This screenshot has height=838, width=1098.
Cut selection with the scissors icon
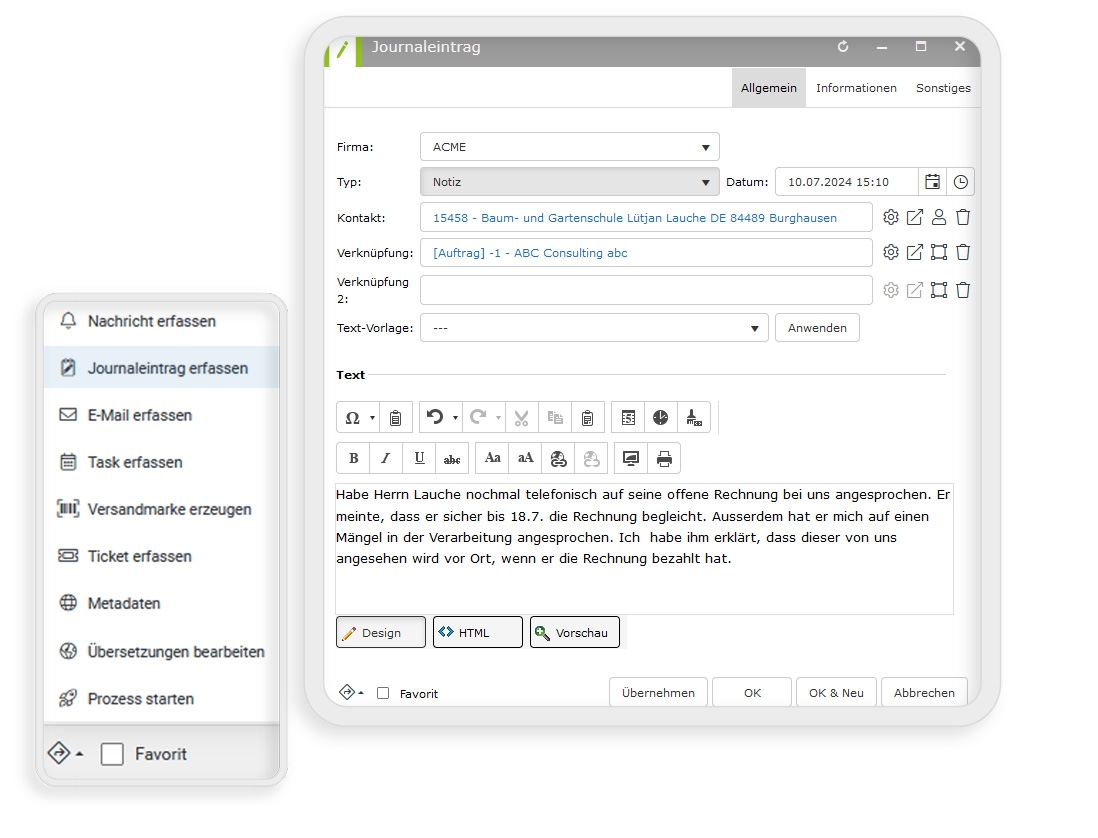tap(521, 418)
